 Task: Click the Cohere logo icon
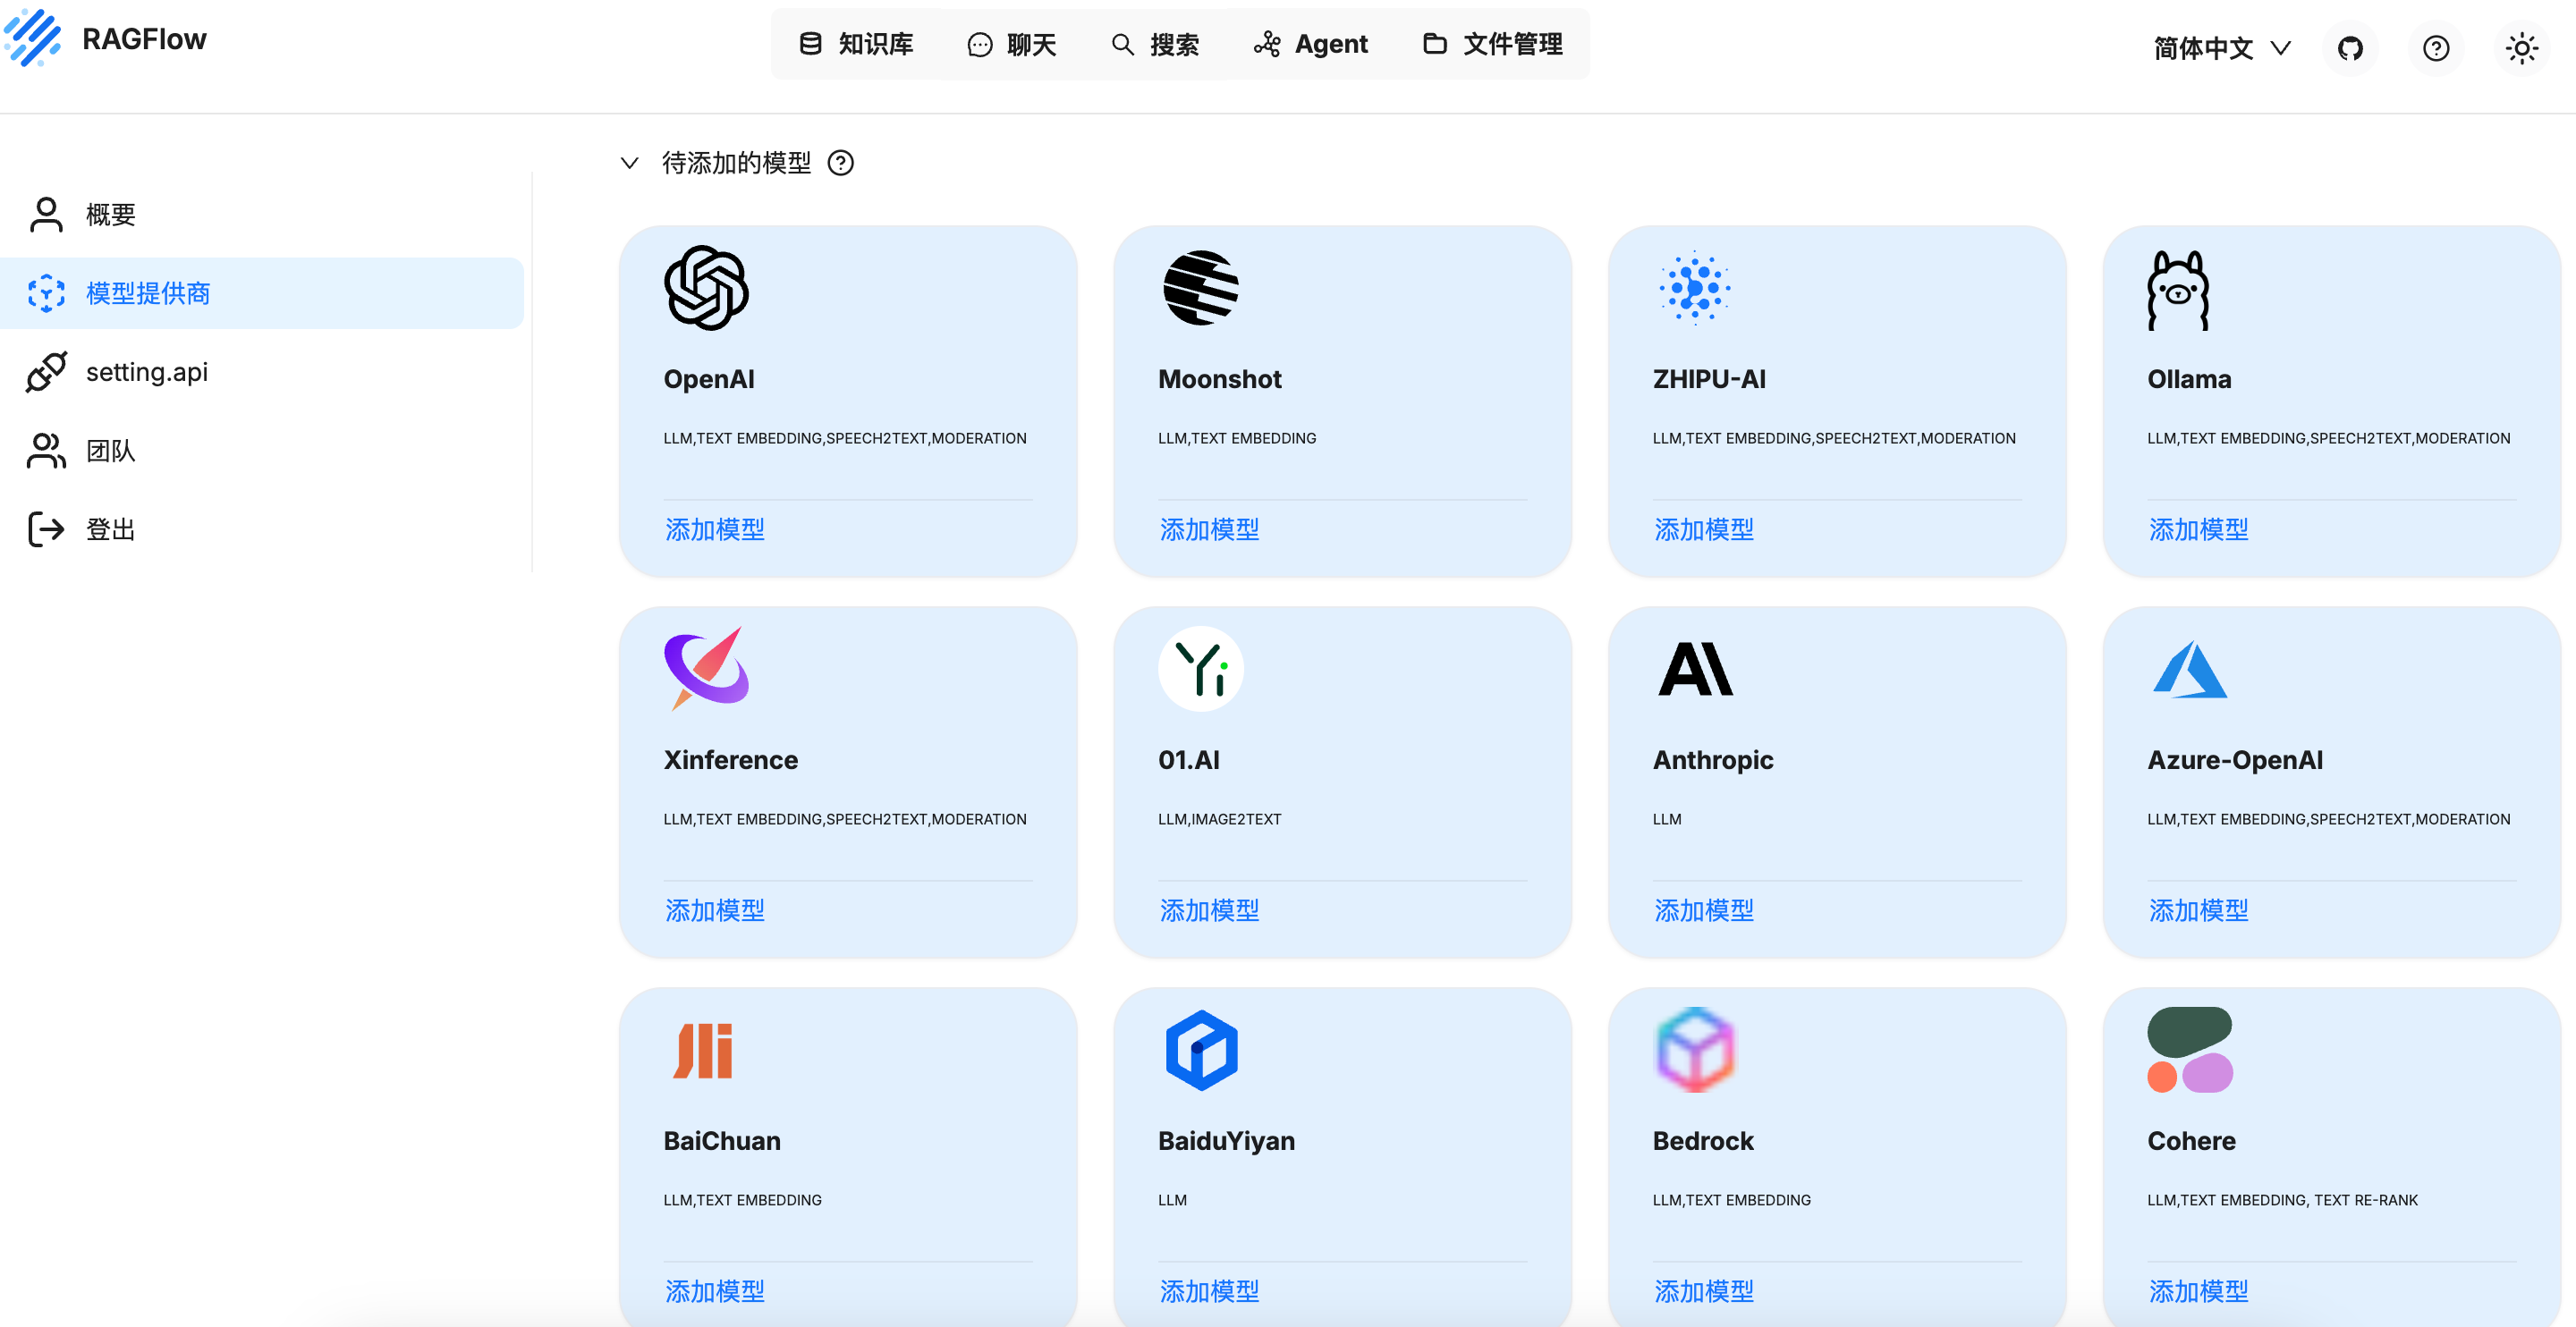pos(2189,1050)
